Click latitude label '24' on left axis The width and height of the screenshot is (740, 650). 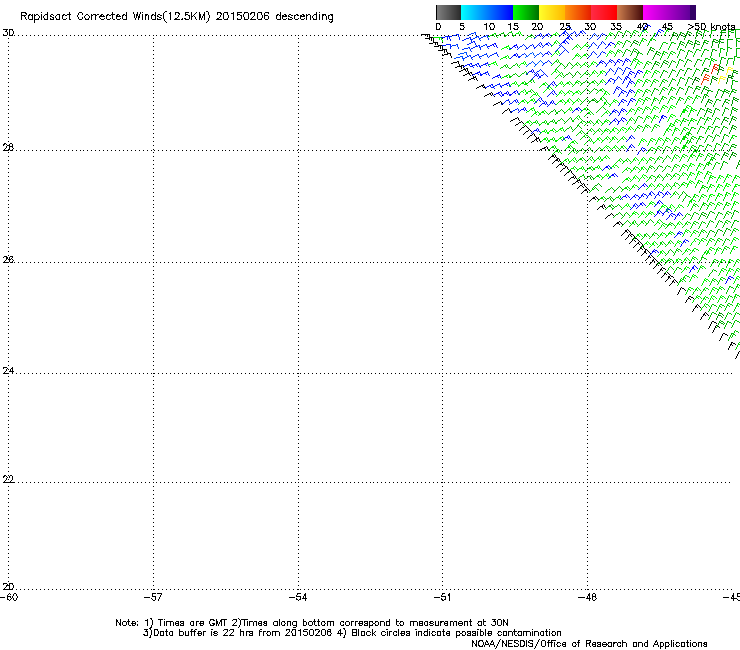pyautogui.click(x=8, y=371)
